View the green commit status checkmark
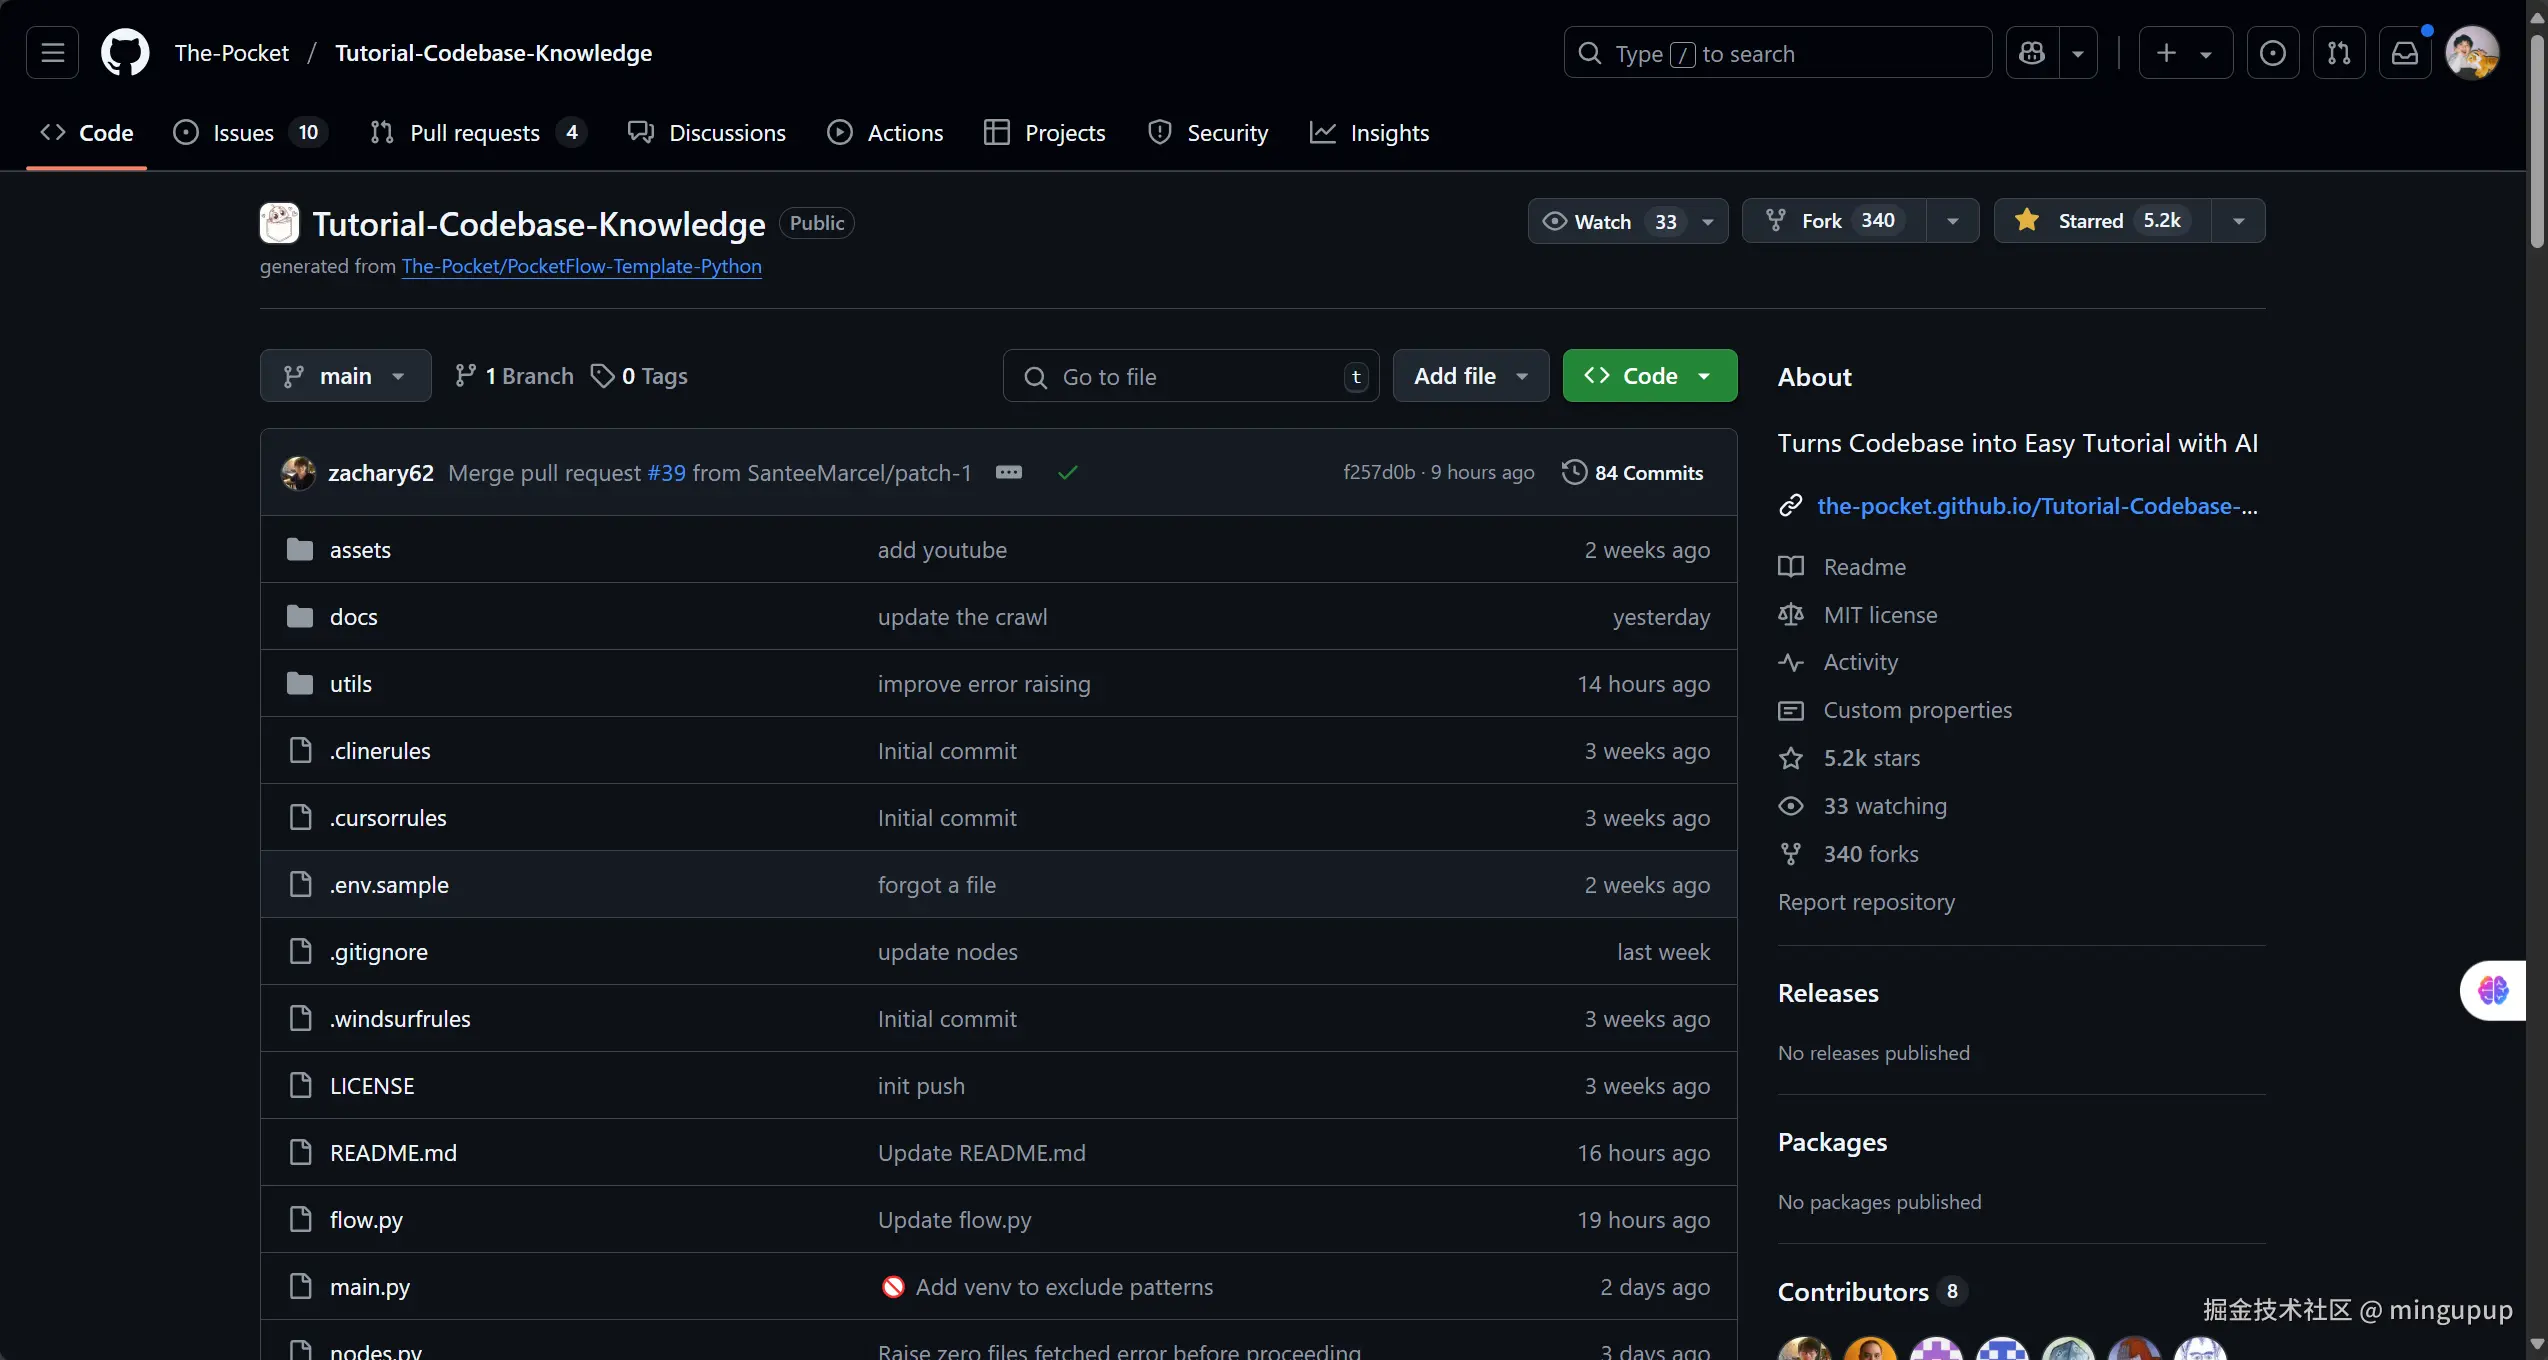The height and width of the screenshot is (1360, 2548). pos(1067,472)
